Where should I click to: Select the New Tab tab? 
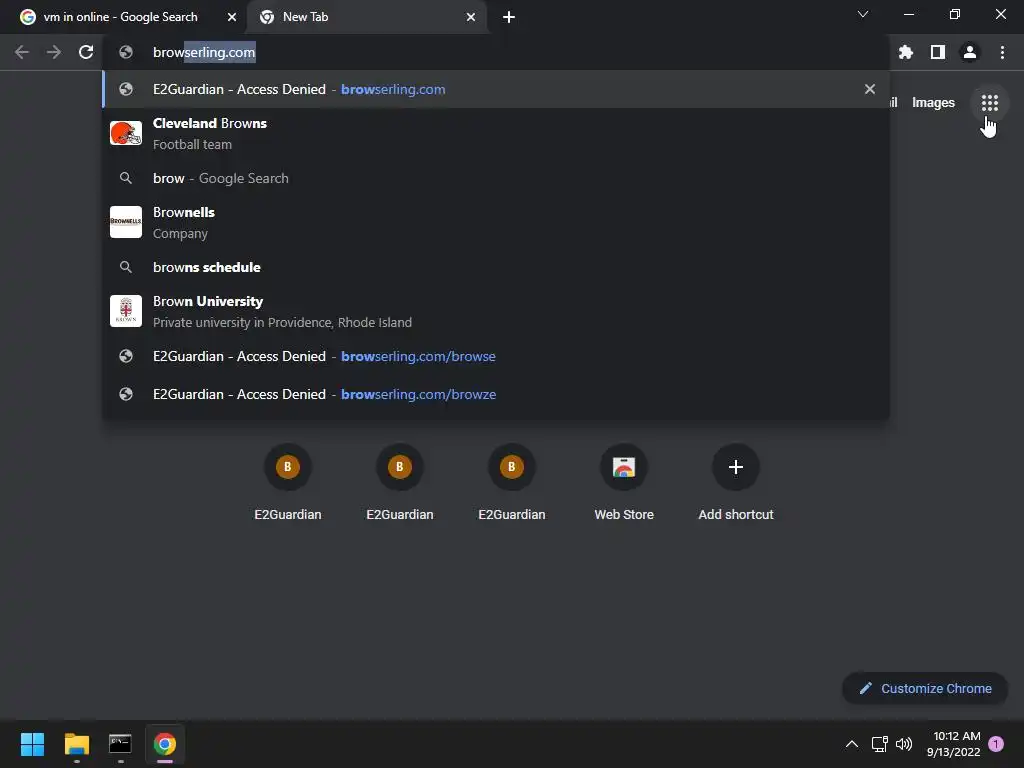coord(366,17)
